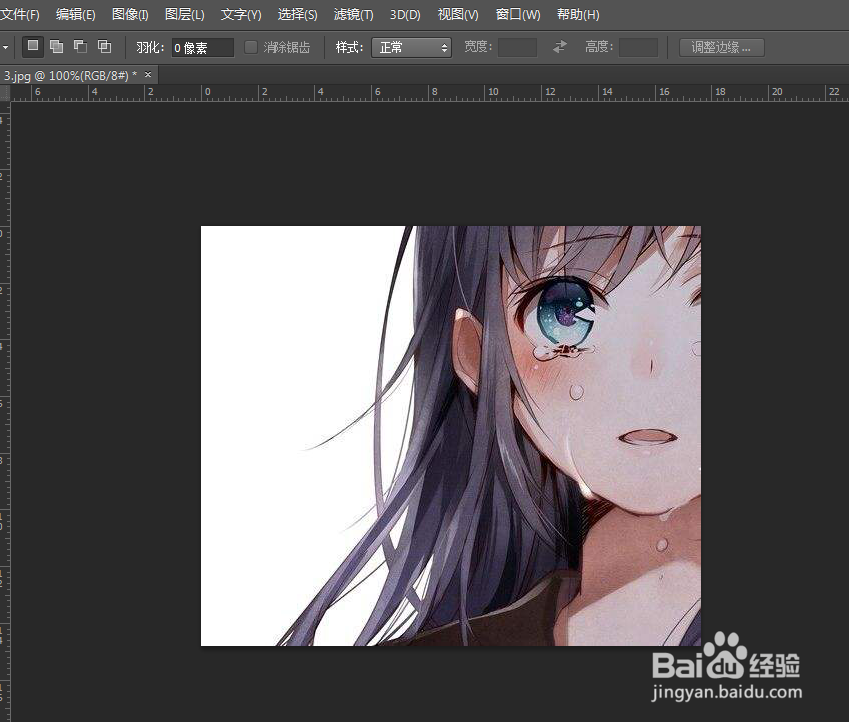
Task: Click the 高度 height field
Action: pyautogui.click(x=638, y=48)
